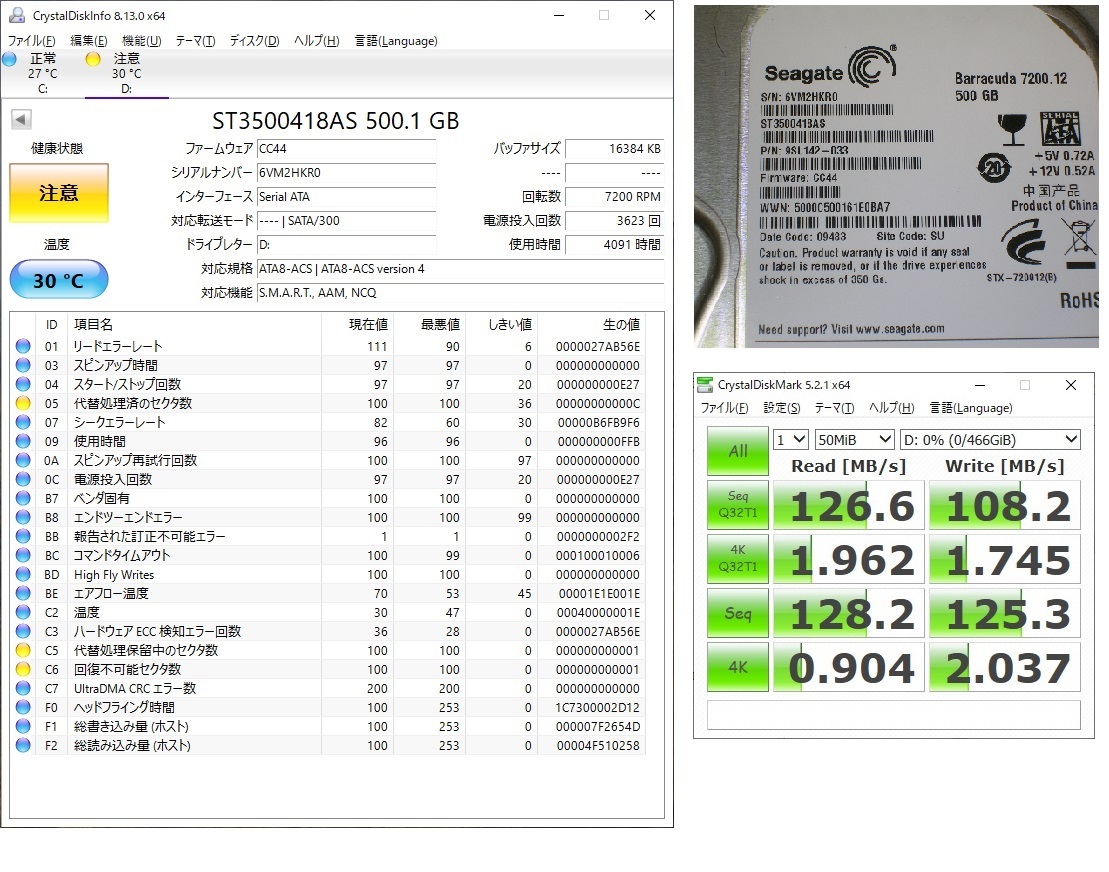Click the CrystalDiskInfo title bar app icon

click(16, 15)
